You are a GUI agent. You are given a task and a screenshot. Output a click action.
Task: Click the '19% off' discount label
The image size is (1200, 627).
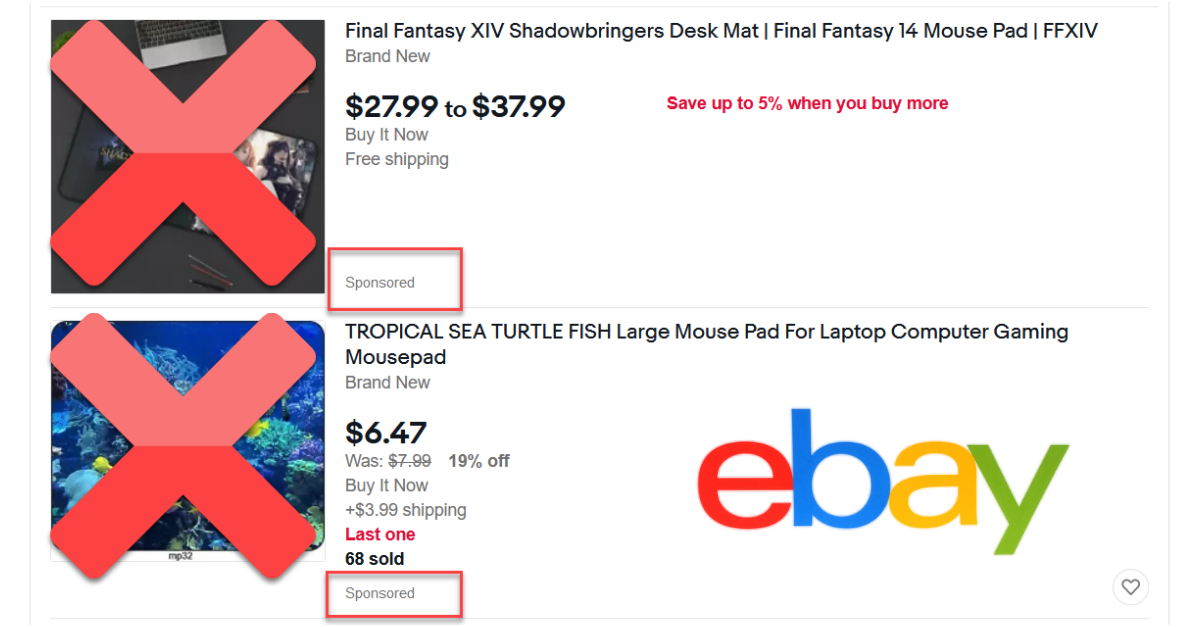(x=479, y=461)
